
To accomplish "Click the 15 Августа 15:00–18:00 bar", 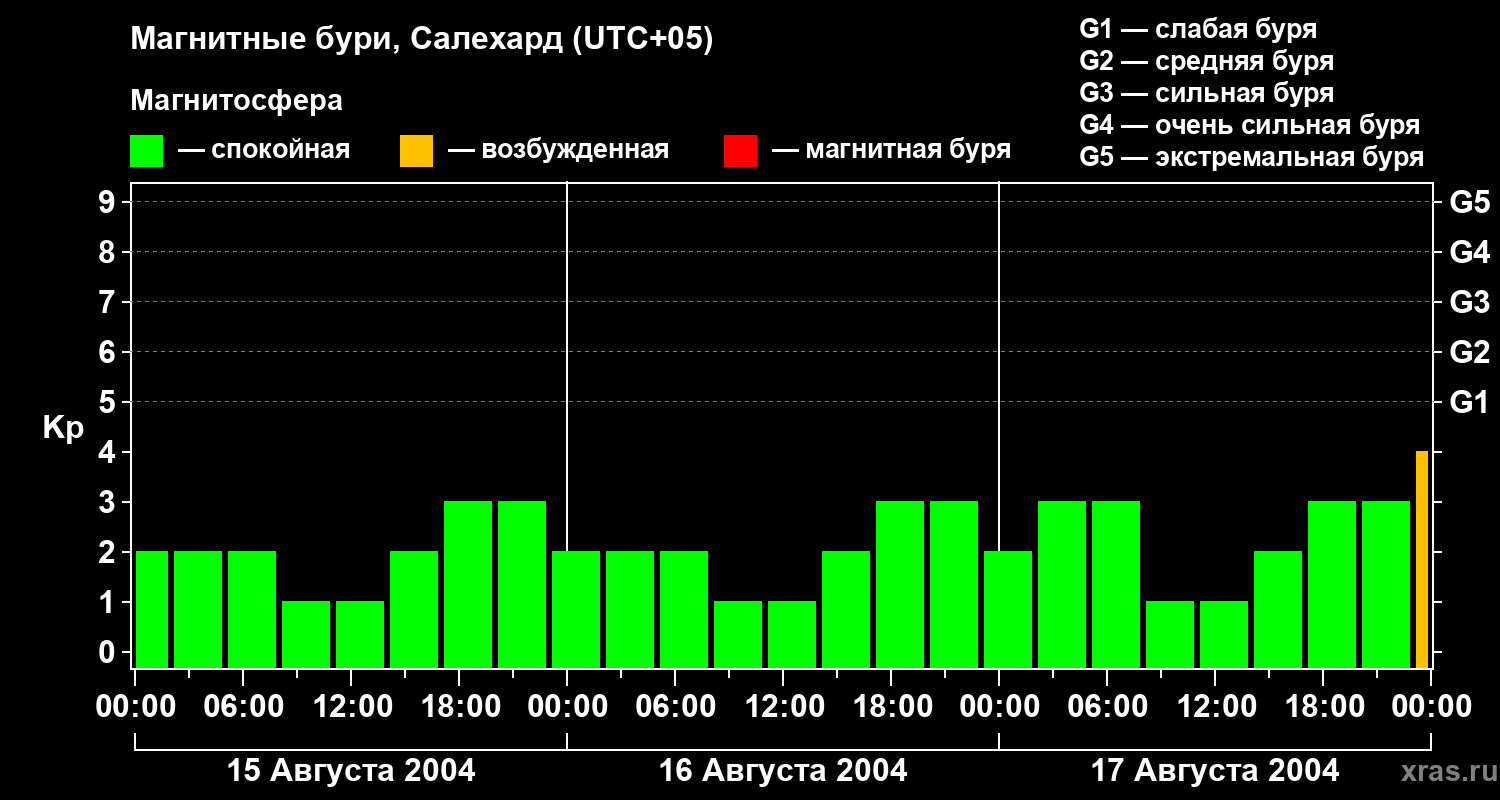I will click(x=414, y=609).
